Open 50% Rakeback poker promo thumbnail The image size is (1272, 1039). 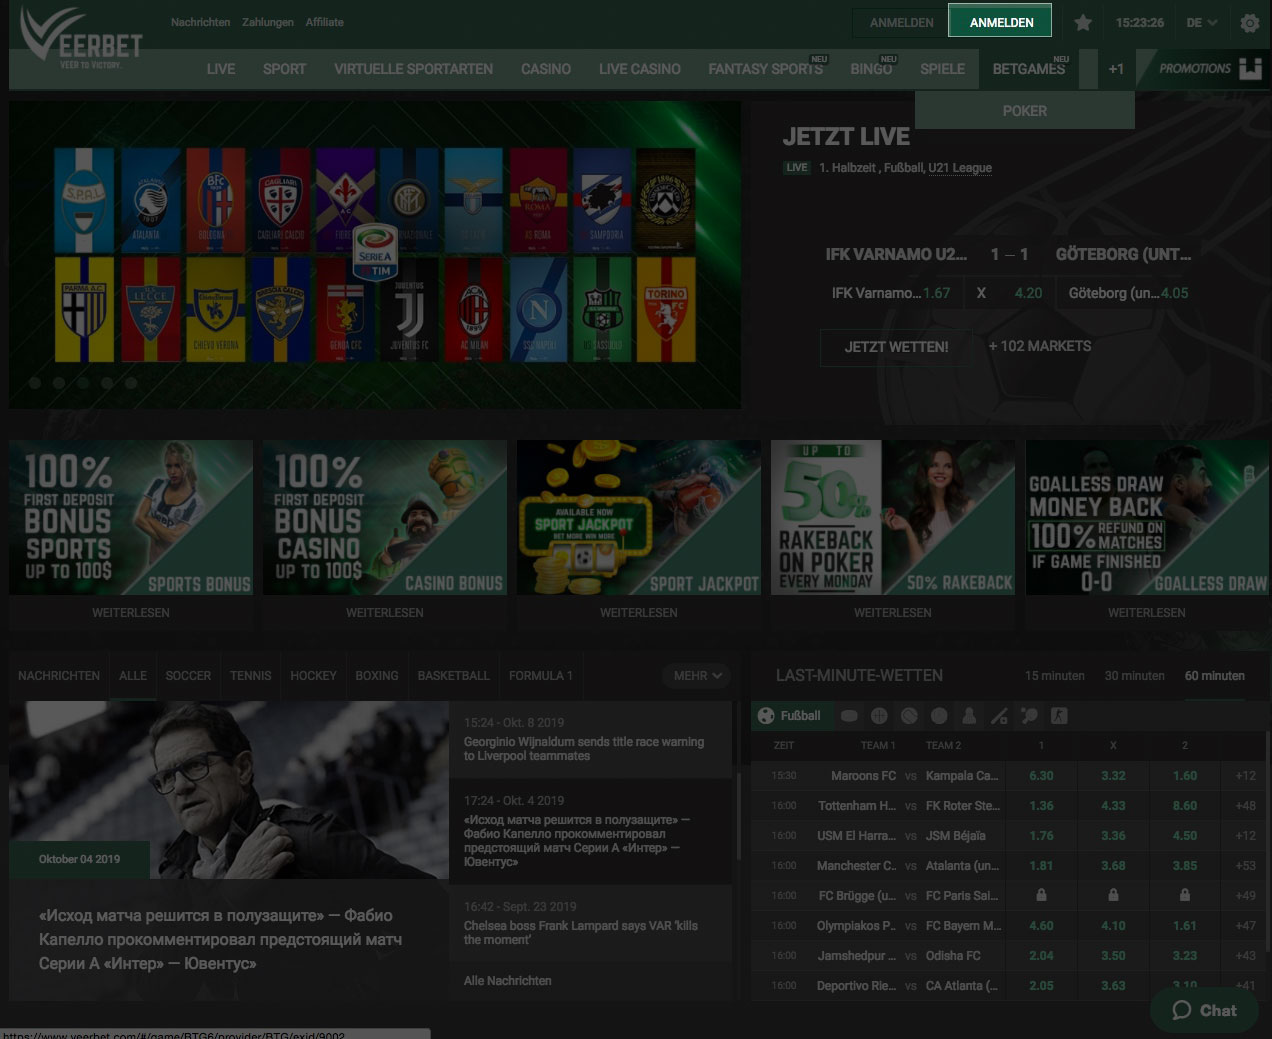893,518
